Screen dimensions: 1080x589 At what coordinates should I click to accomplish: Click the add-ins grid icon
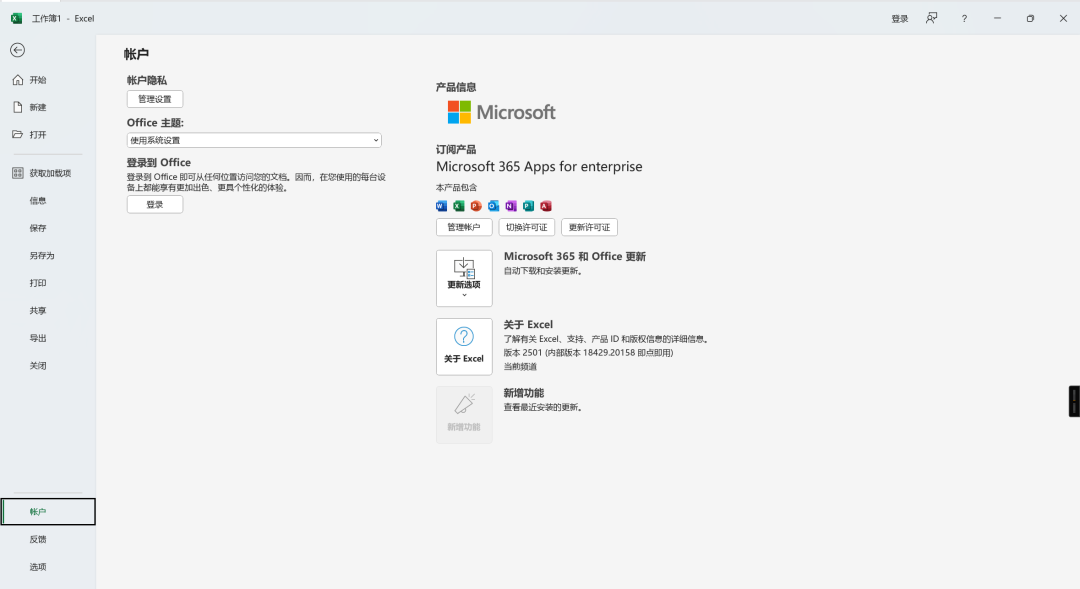point(18,173)
